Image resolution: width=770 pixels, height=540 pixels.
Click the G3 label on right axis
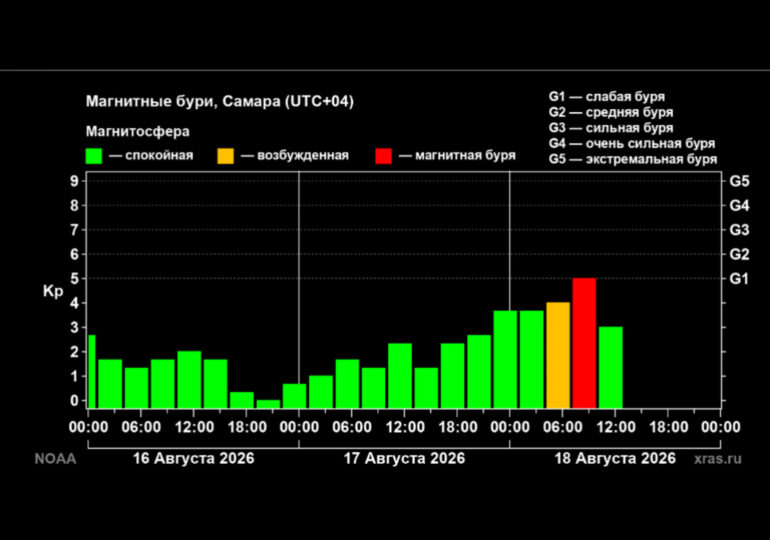[x=740, y=230]
